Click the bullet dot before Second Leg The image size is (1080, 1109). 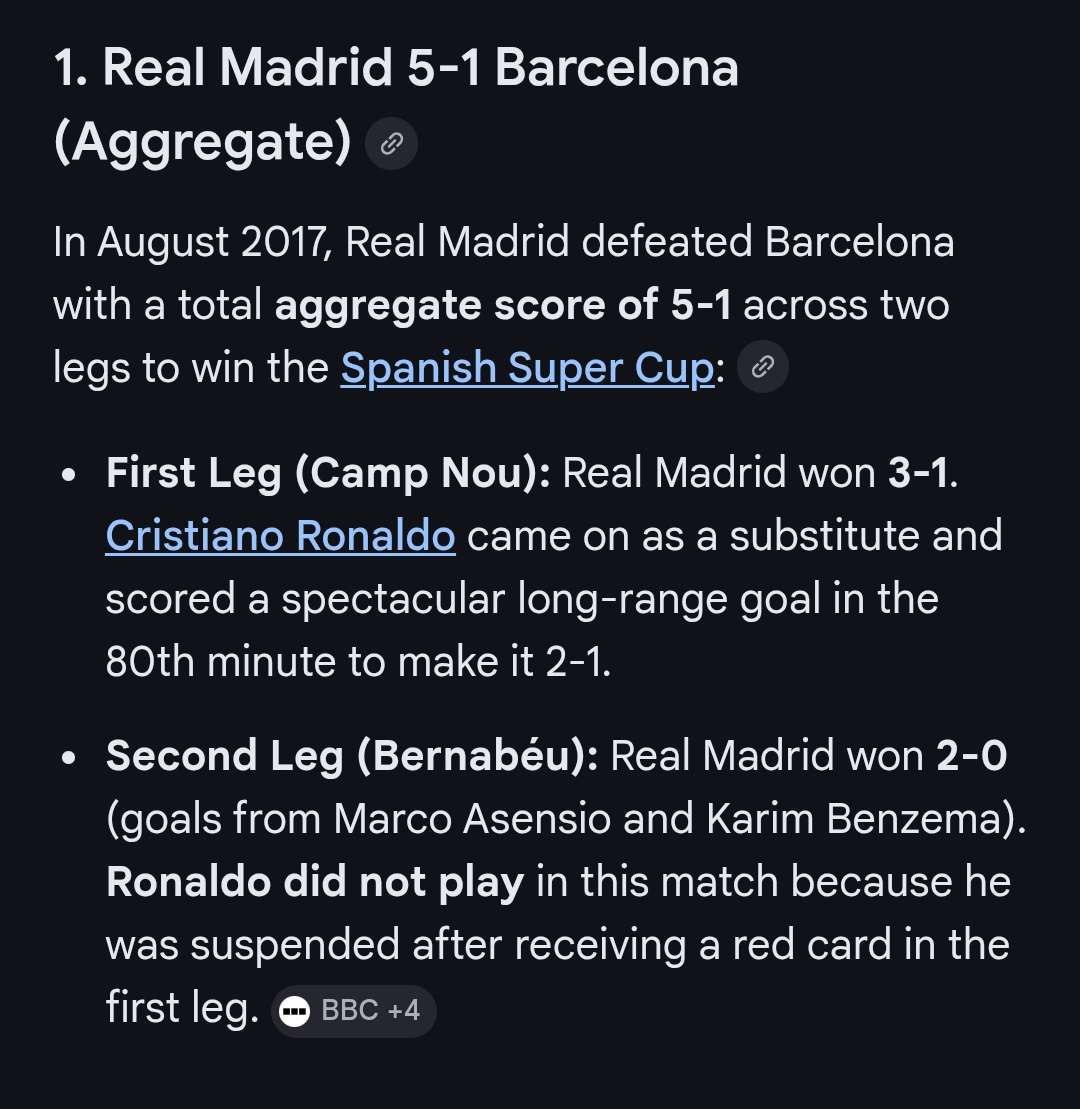(x=69, y=757)
